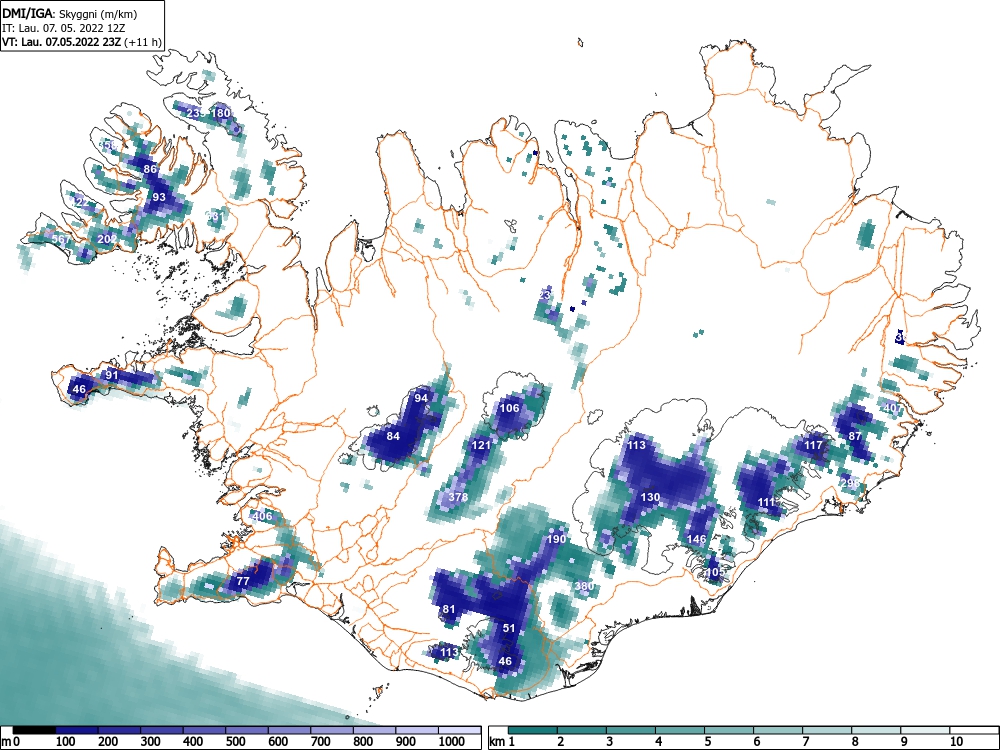The width and height of the screenshot is (1000, 750).
Task: Click the map value 202
Action: (107, 239)
